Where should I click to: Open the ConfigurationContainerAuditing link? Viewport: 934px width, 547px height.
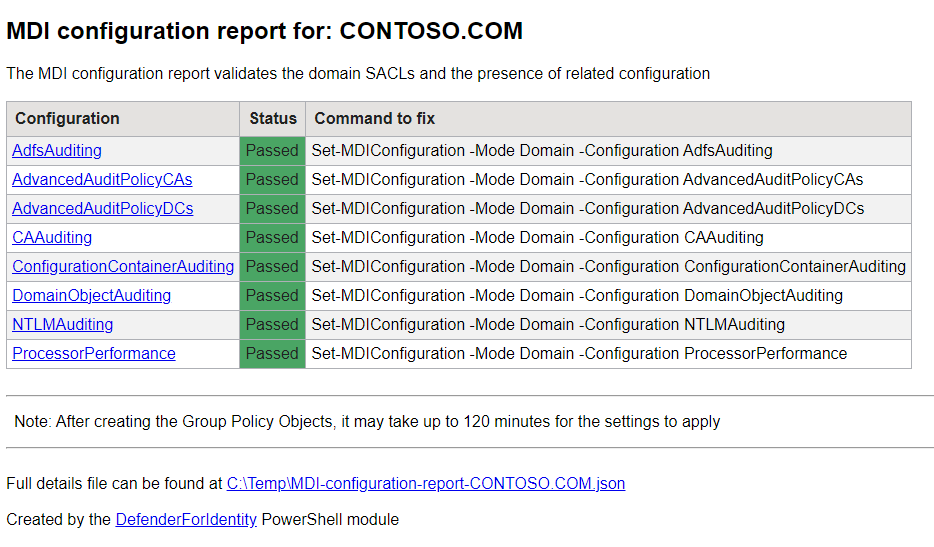[123, 267]
